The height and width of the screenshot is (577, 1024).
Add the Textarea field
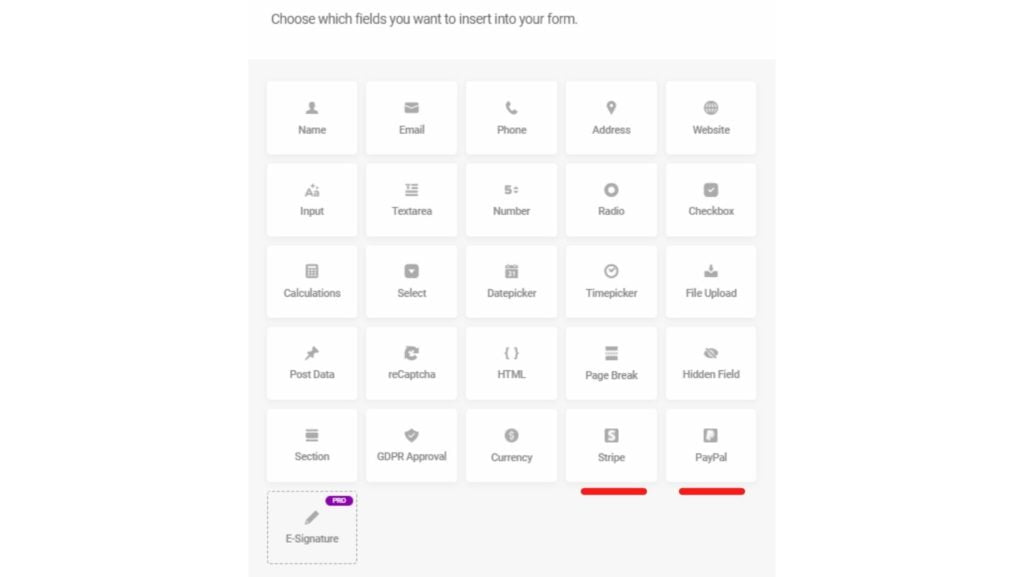click(x=411, y=200)
